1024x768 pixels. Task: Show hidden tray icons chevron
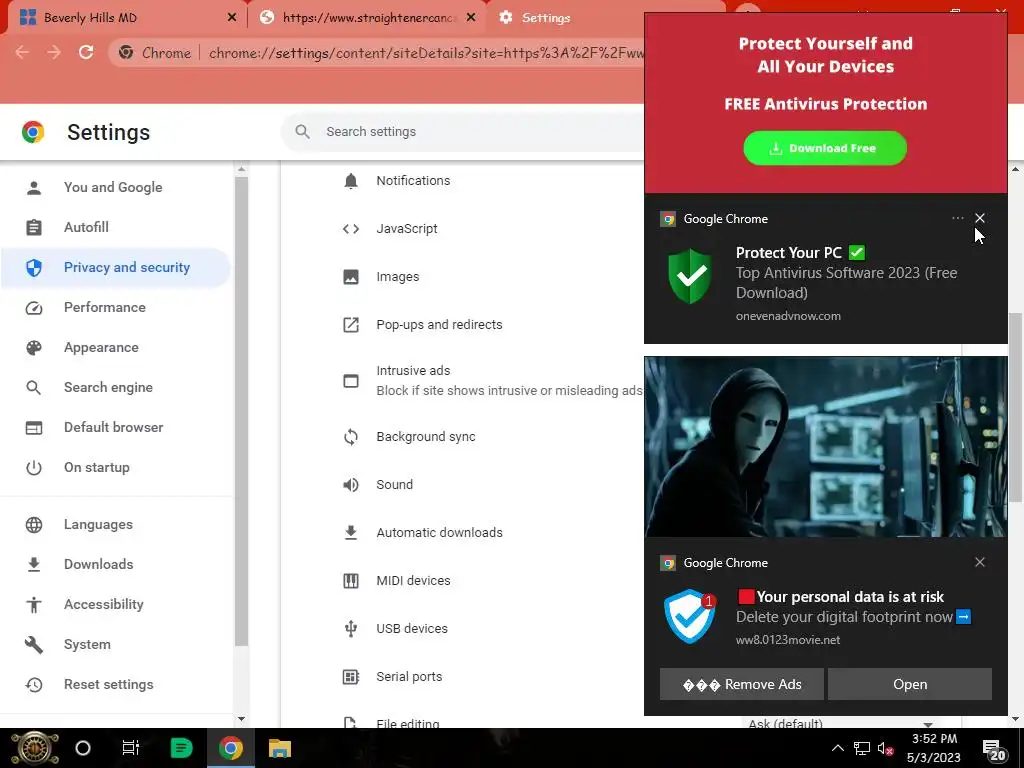837,748
